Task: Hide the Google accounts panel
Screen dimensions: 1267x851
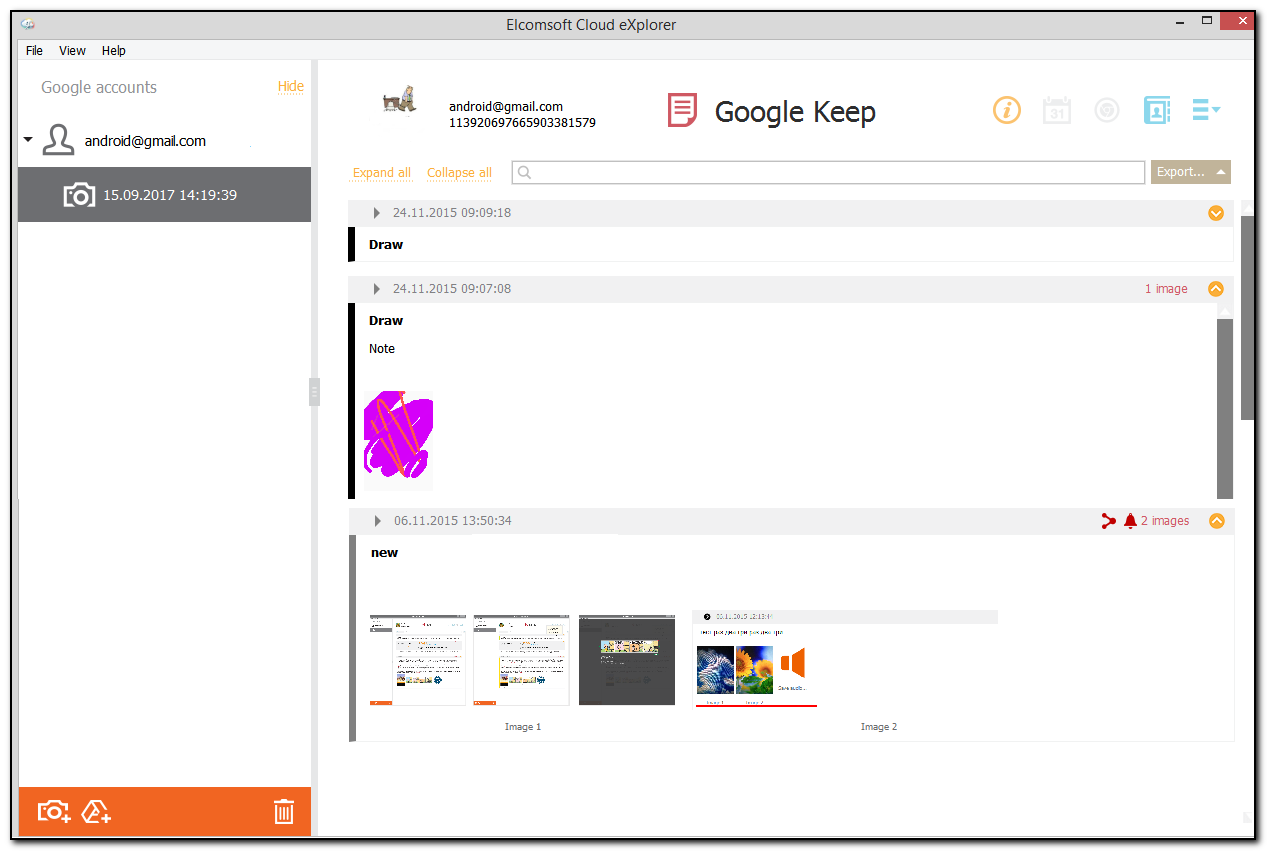Action: tap(290, 86)
